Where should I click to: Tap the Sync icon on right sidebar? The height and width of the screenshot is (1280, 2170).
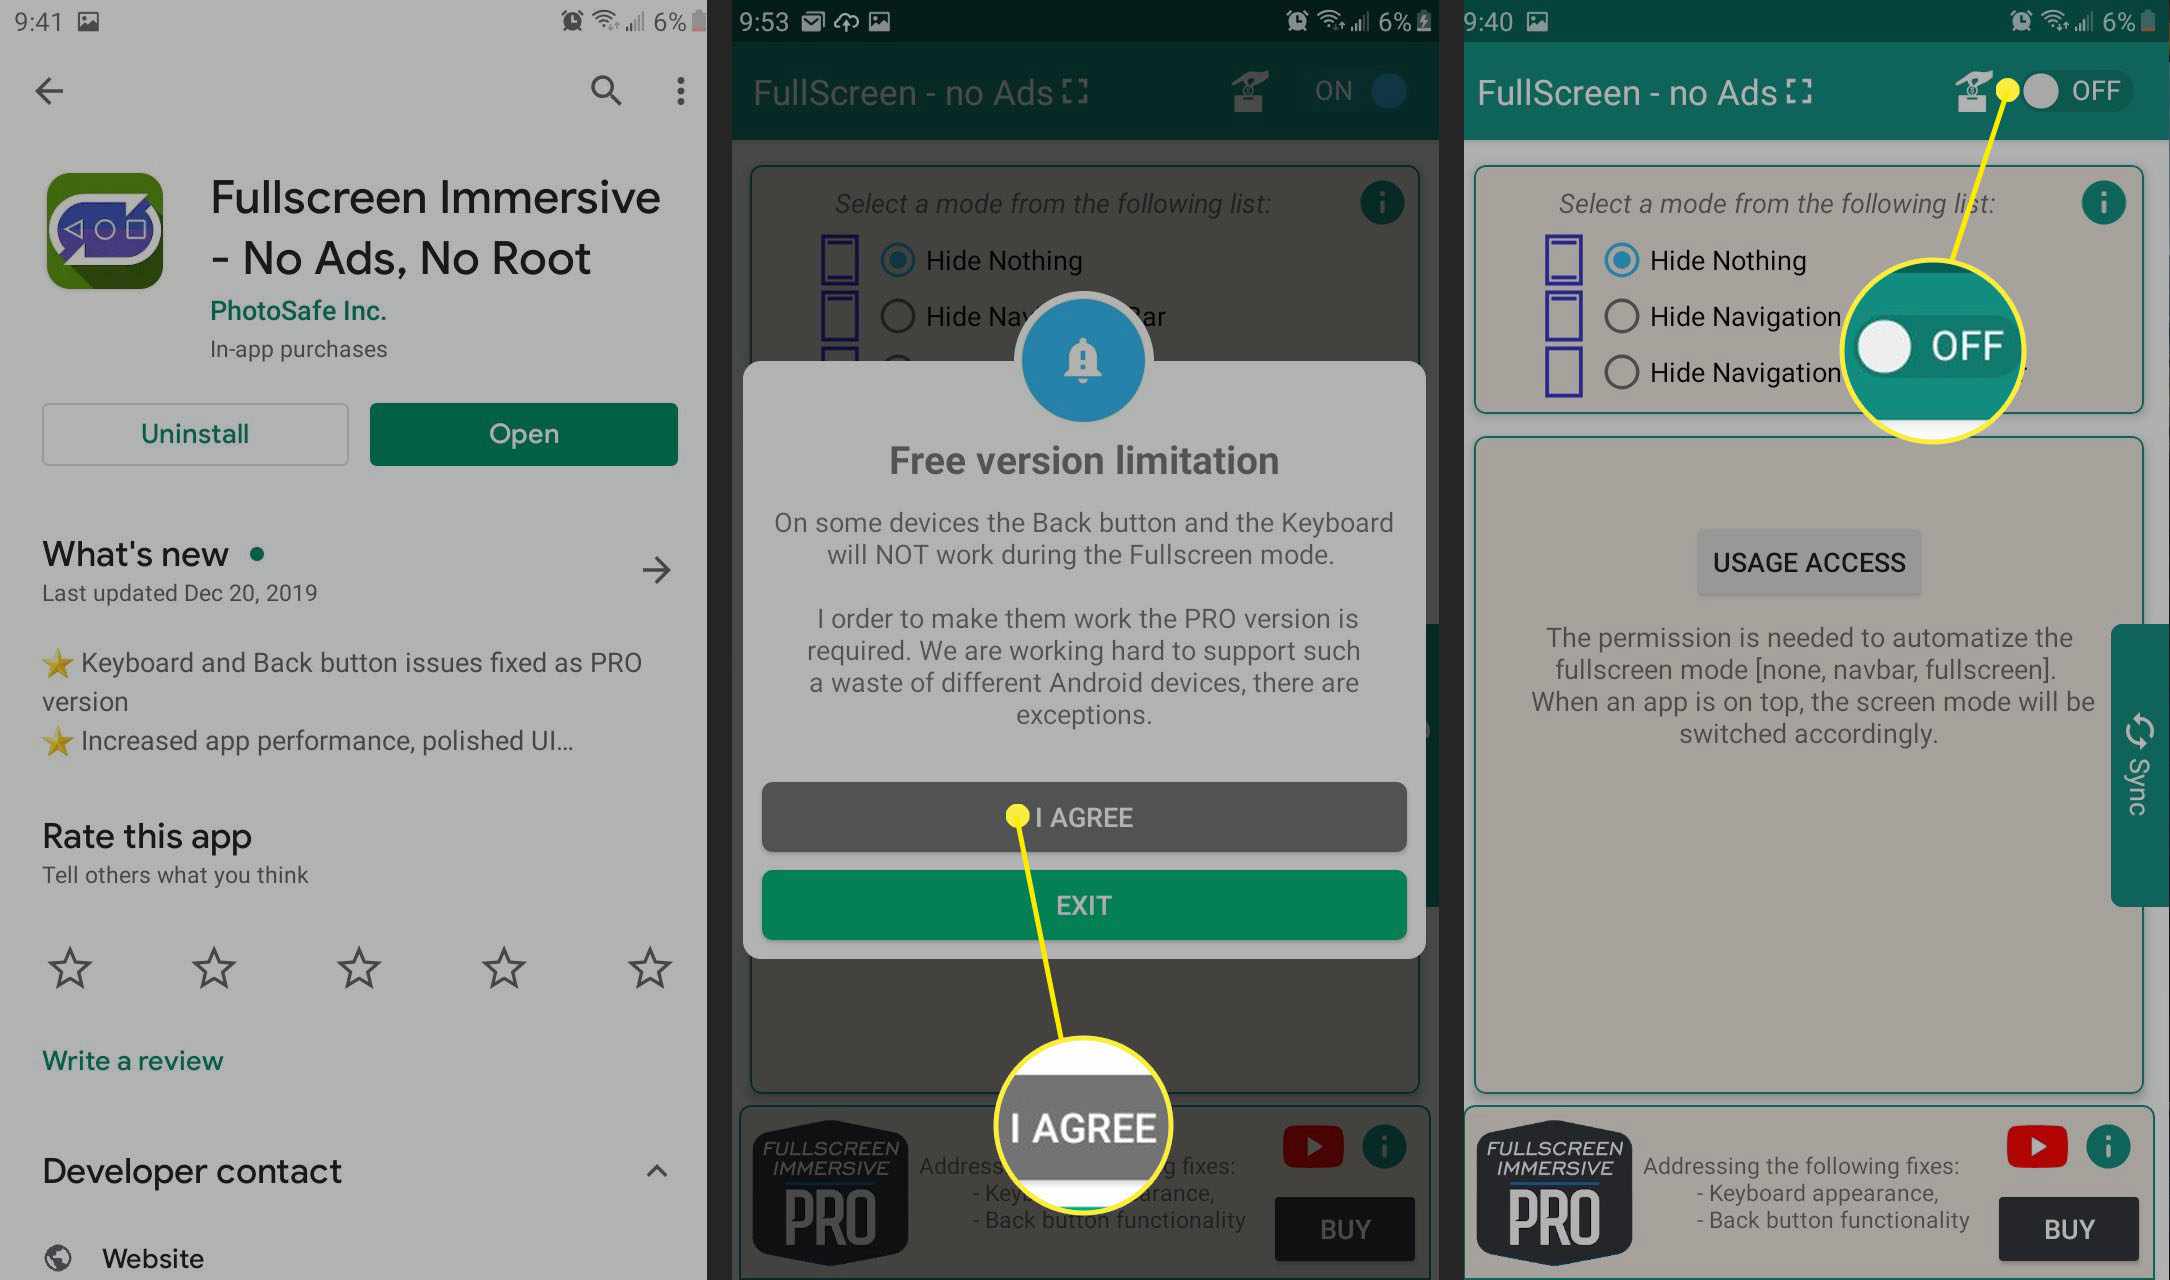pos(2138,763)
